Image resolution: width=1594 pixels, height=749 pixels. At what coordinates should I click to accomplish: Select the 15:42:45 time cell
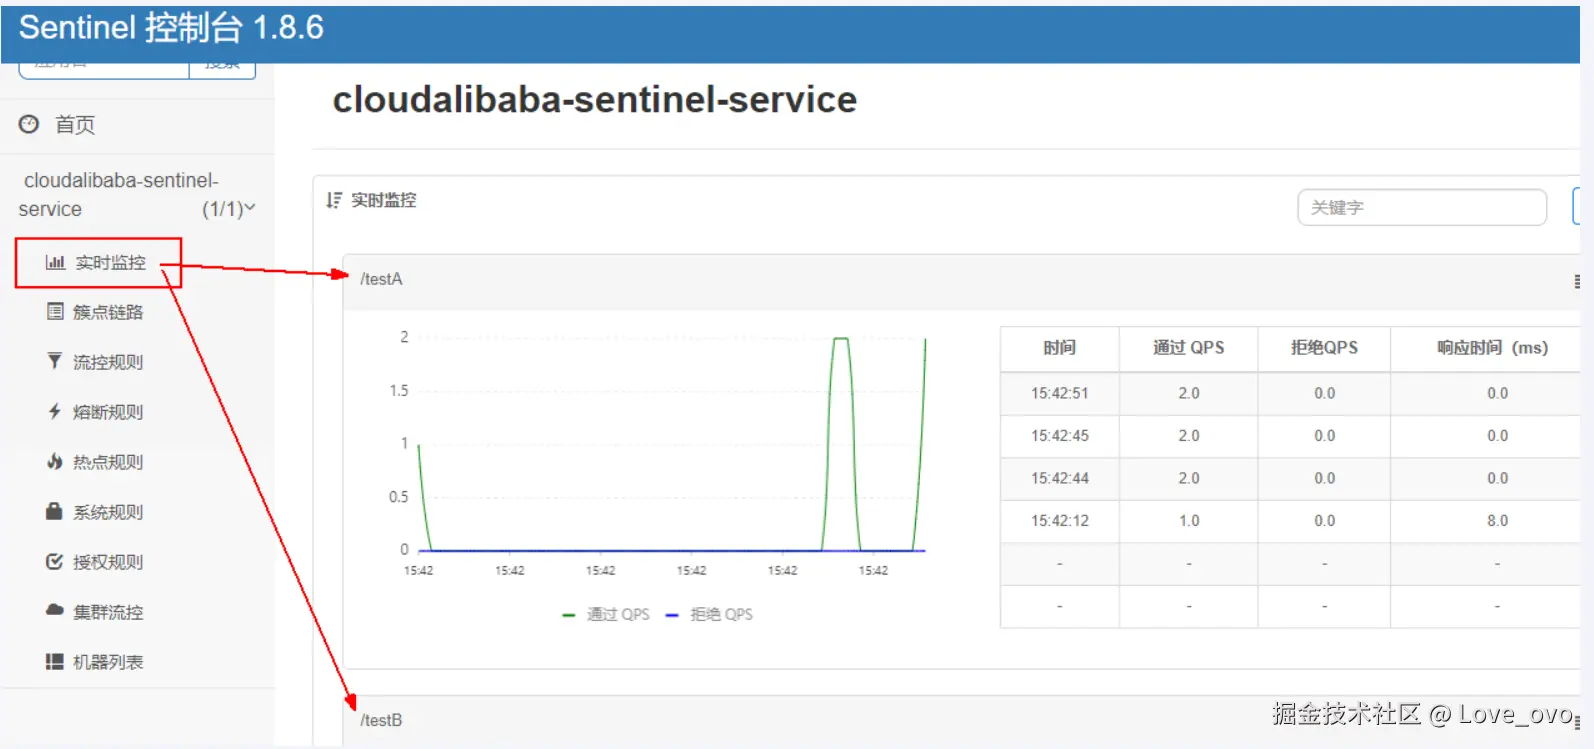[1060, 436]
